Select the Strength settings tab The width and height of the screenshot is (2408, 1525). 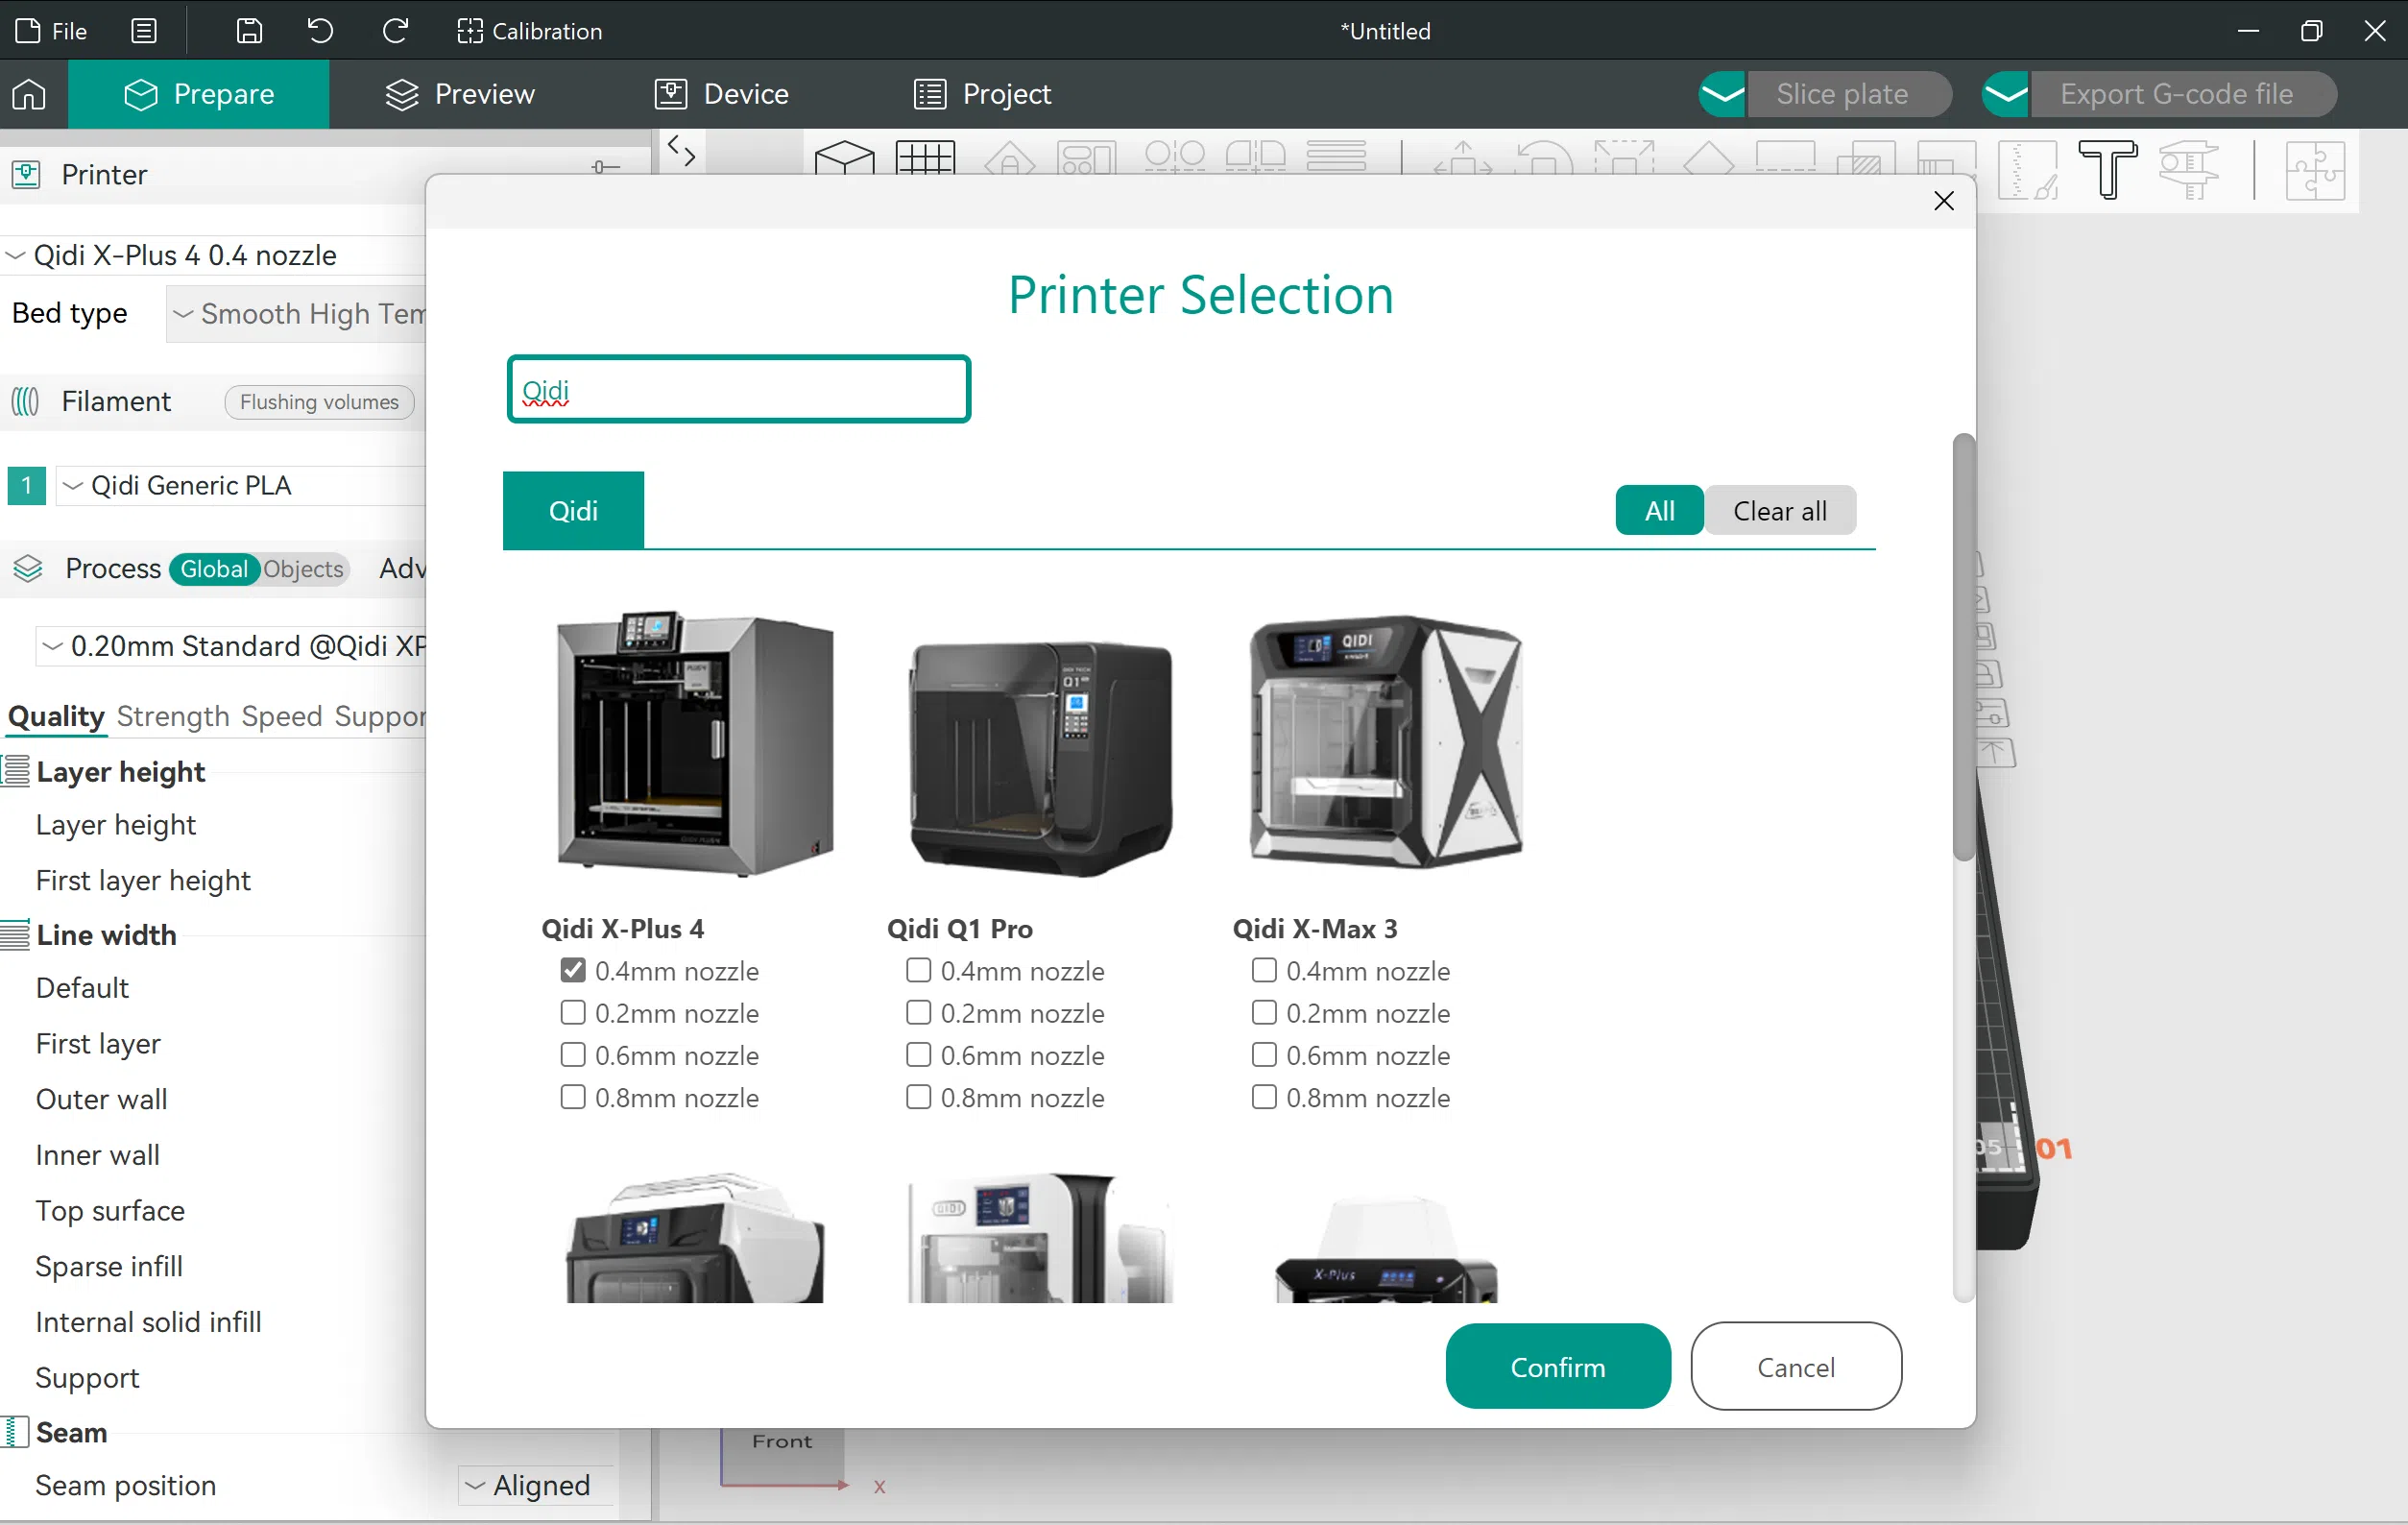(173, 716)
